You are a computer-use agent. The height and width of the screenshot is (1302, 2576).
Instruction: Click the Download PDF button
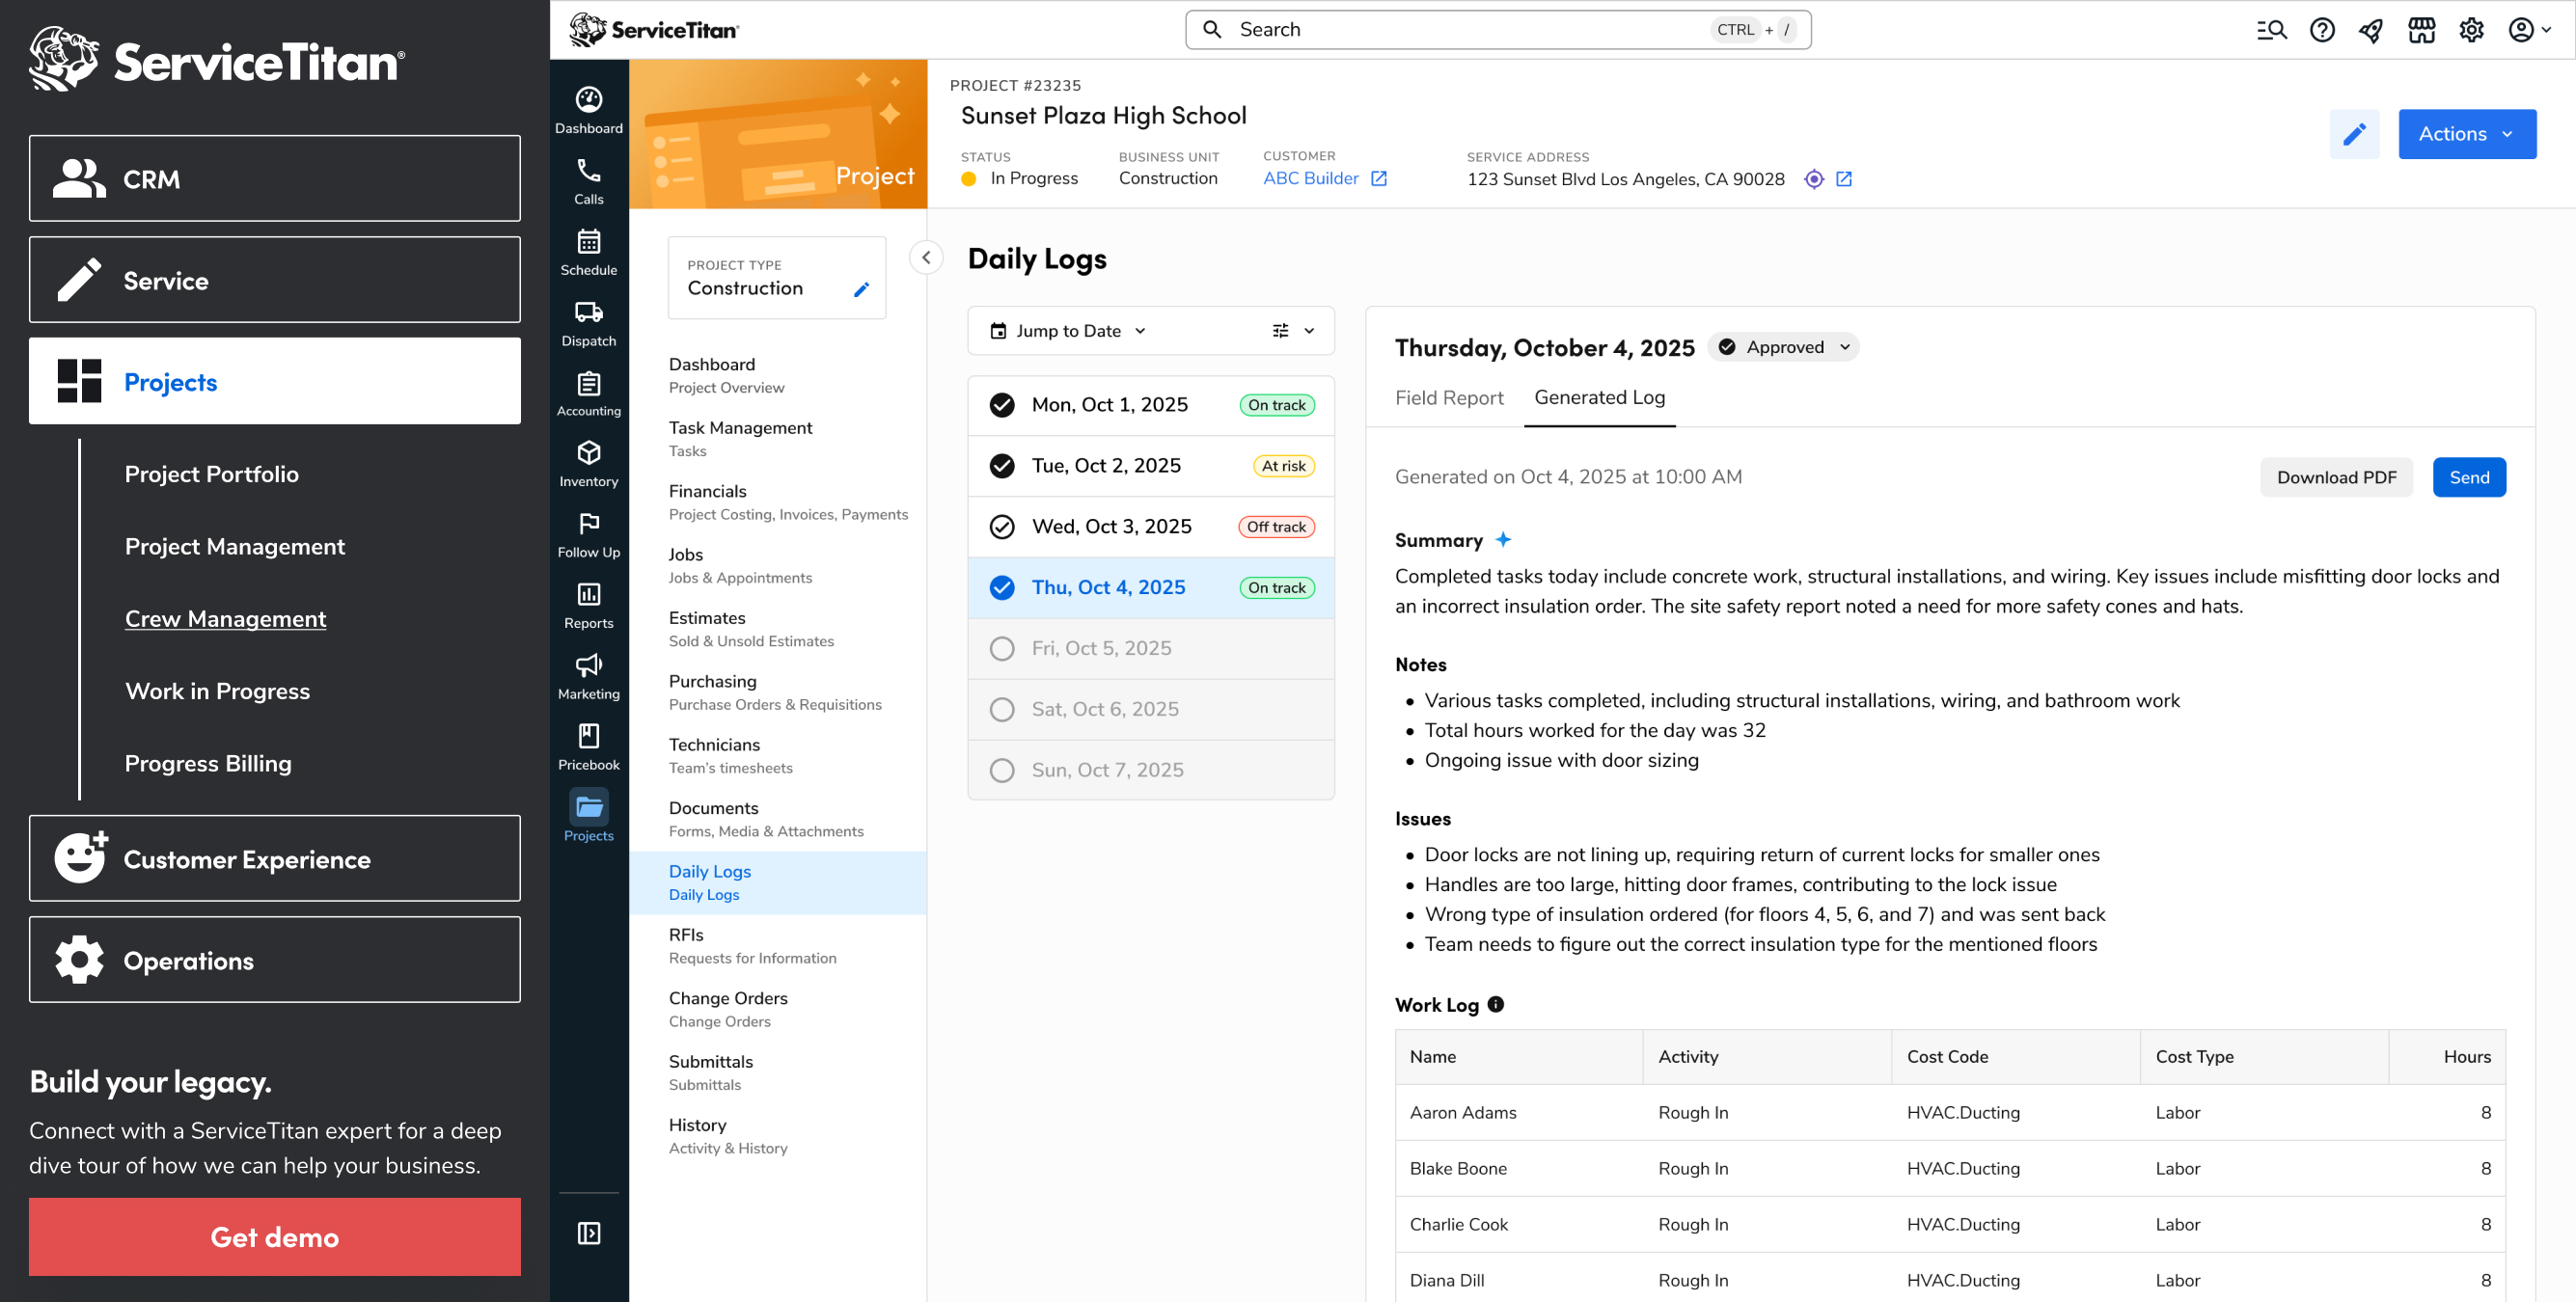(2335, 477)
